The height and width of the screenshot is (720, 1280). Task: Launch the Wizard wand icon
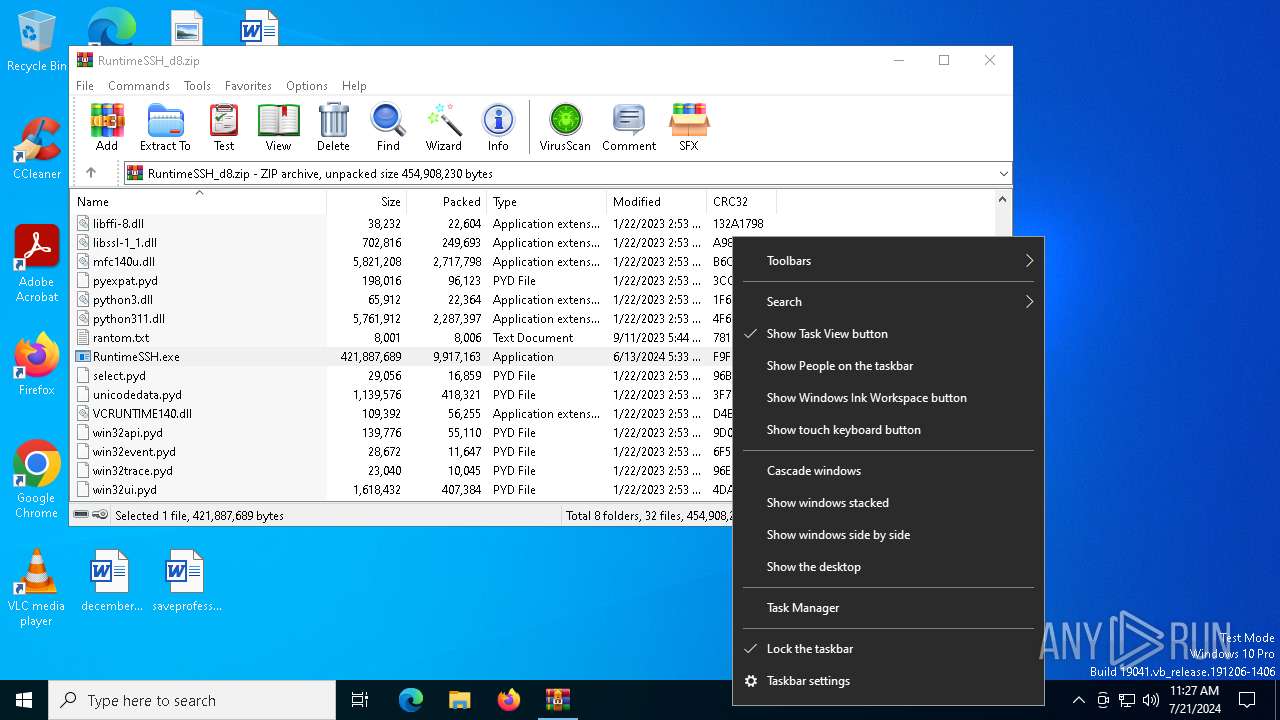pyautogui.click(x=443, y=127)
